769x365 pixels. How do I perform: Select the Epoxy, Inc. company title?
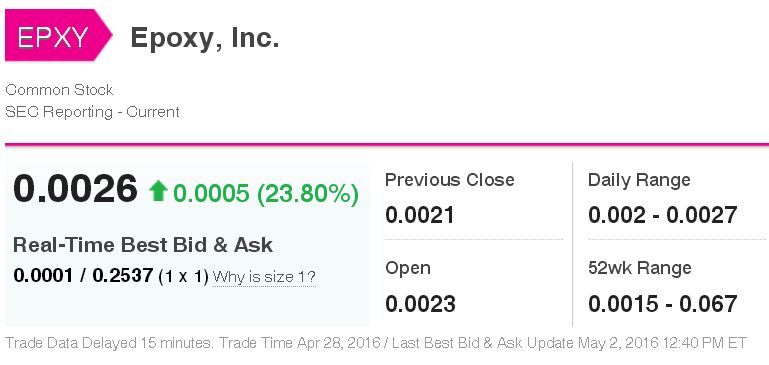coord(205,37)
